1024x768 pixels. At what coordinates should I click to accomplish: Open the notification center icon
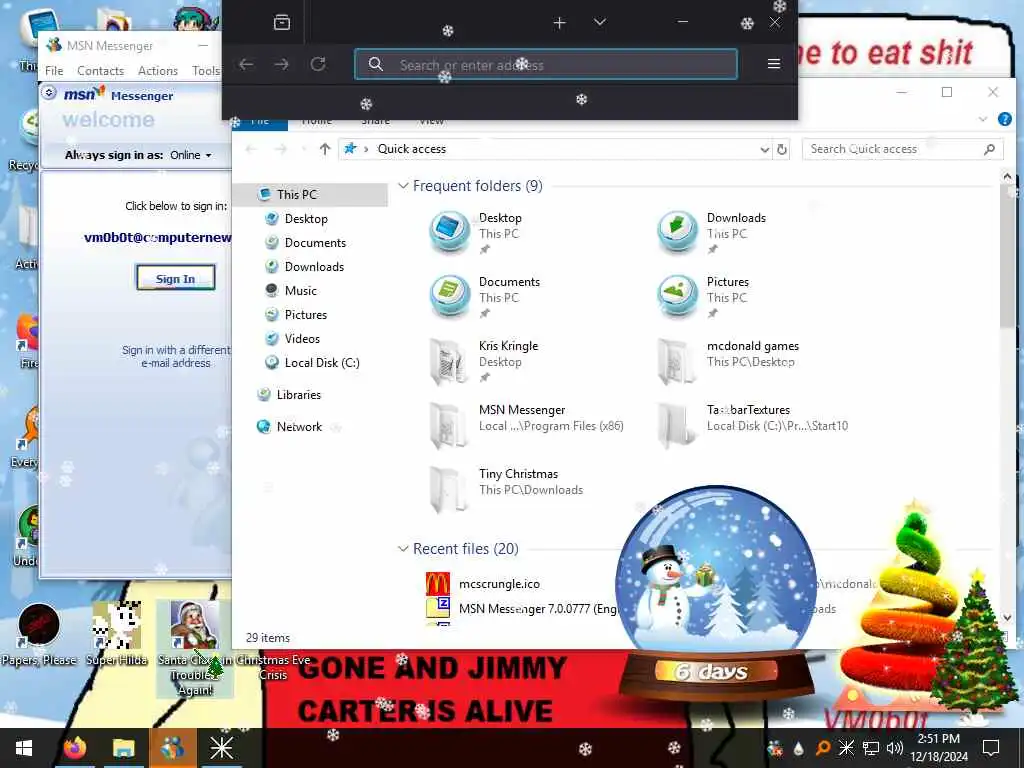pos(991,748)
